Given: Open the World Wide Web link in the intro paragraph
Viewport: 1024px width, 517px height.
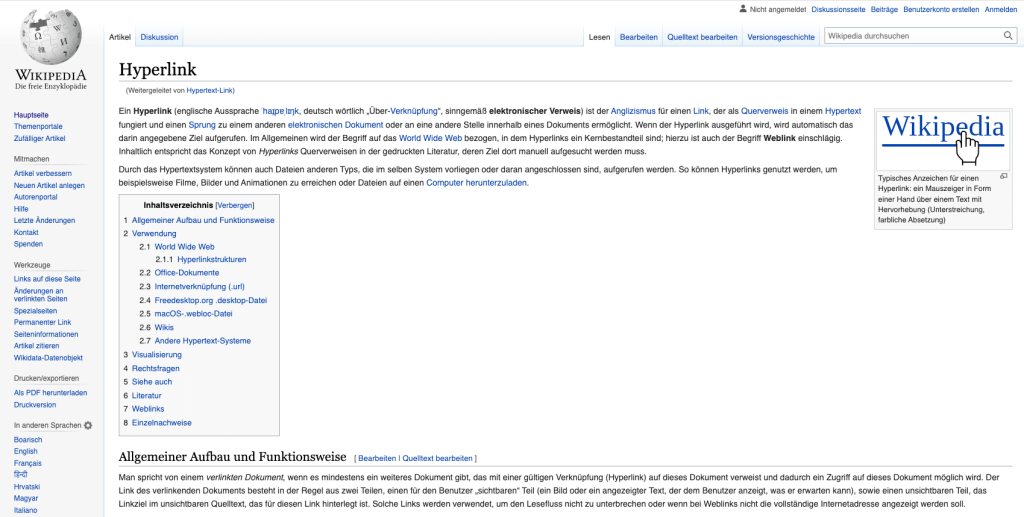Looking at the screenshot, I should pos(430,138).
